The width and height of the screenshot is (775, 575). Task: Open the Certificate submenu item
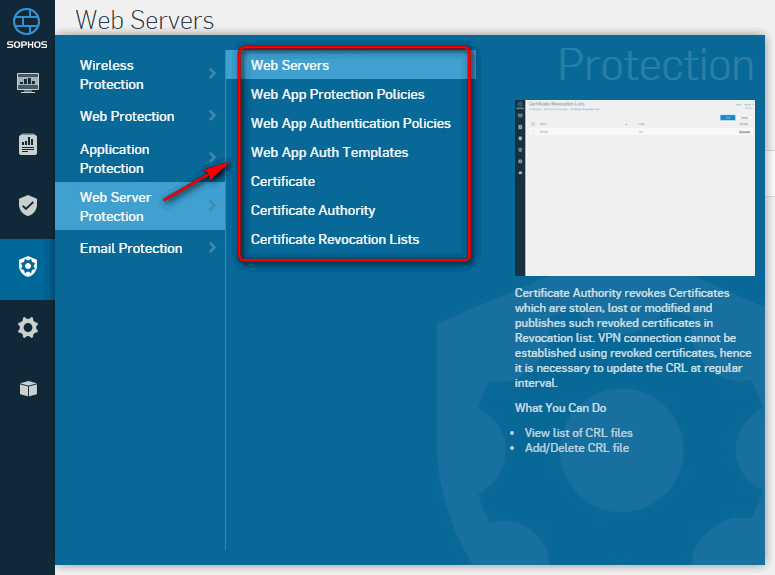pyautogui.click(x=283, y=181)
